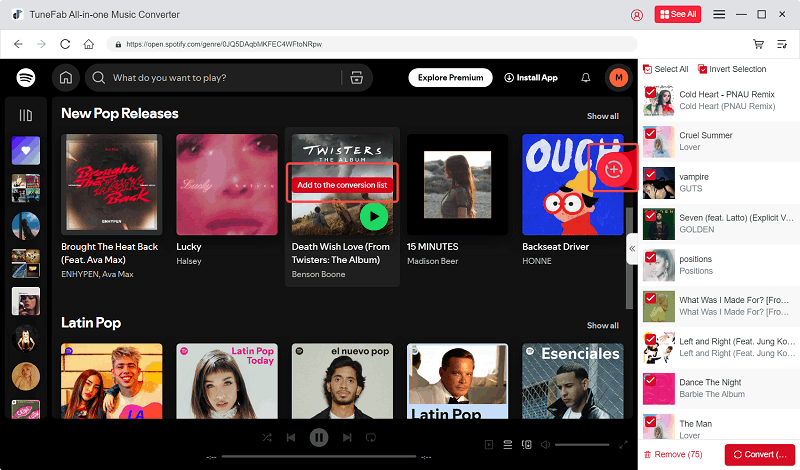Adjust the volume slider in player bar

(x=581, y=444)
